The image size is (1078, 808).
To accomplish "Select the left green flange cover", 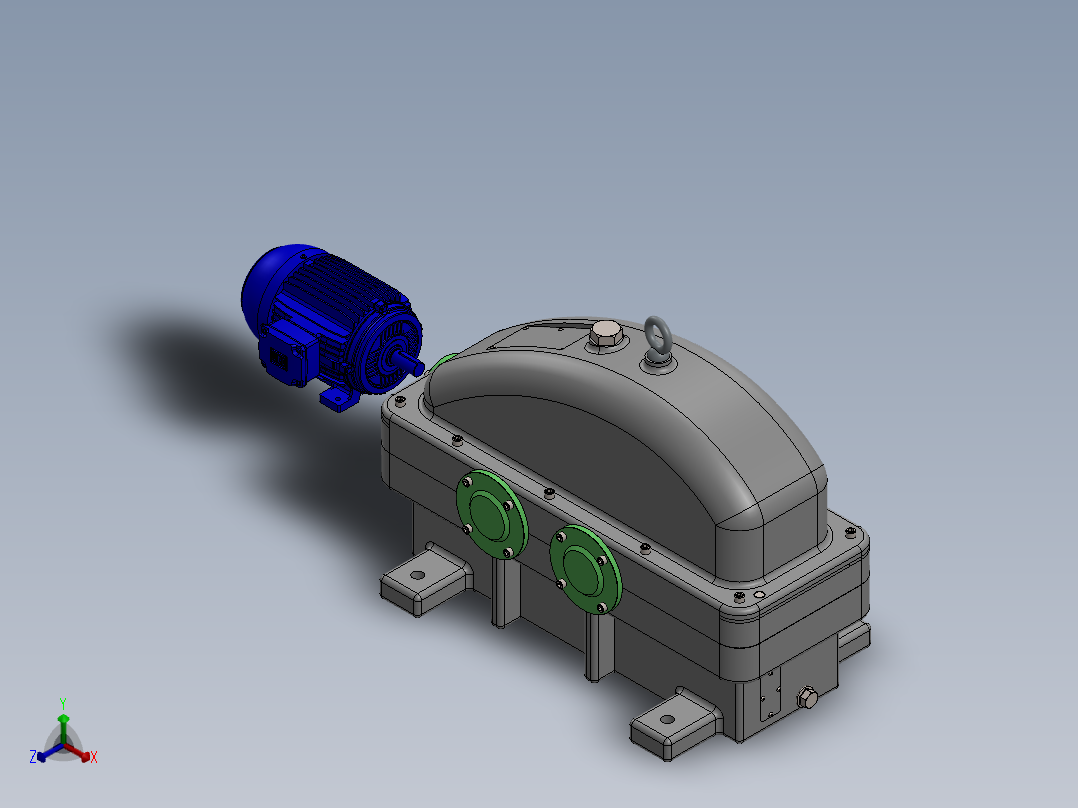I will pos(492,514).
